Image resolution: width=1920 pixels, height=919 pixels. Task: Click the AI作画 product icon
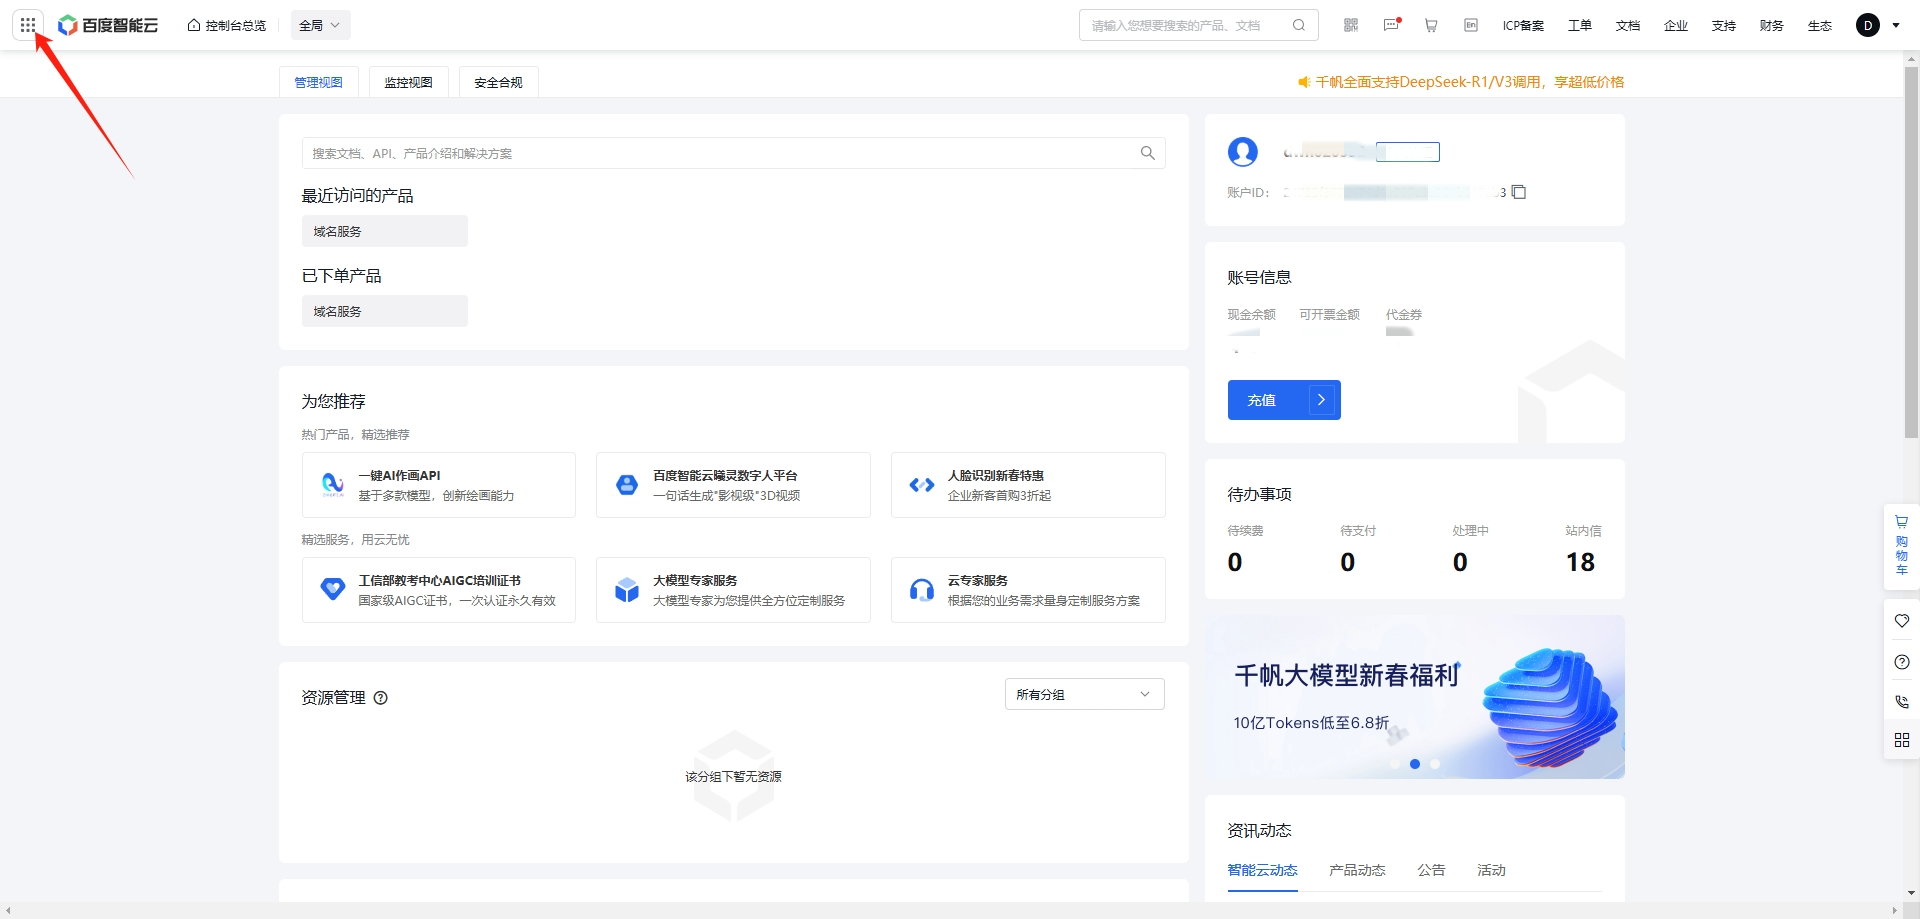(333, 485)
